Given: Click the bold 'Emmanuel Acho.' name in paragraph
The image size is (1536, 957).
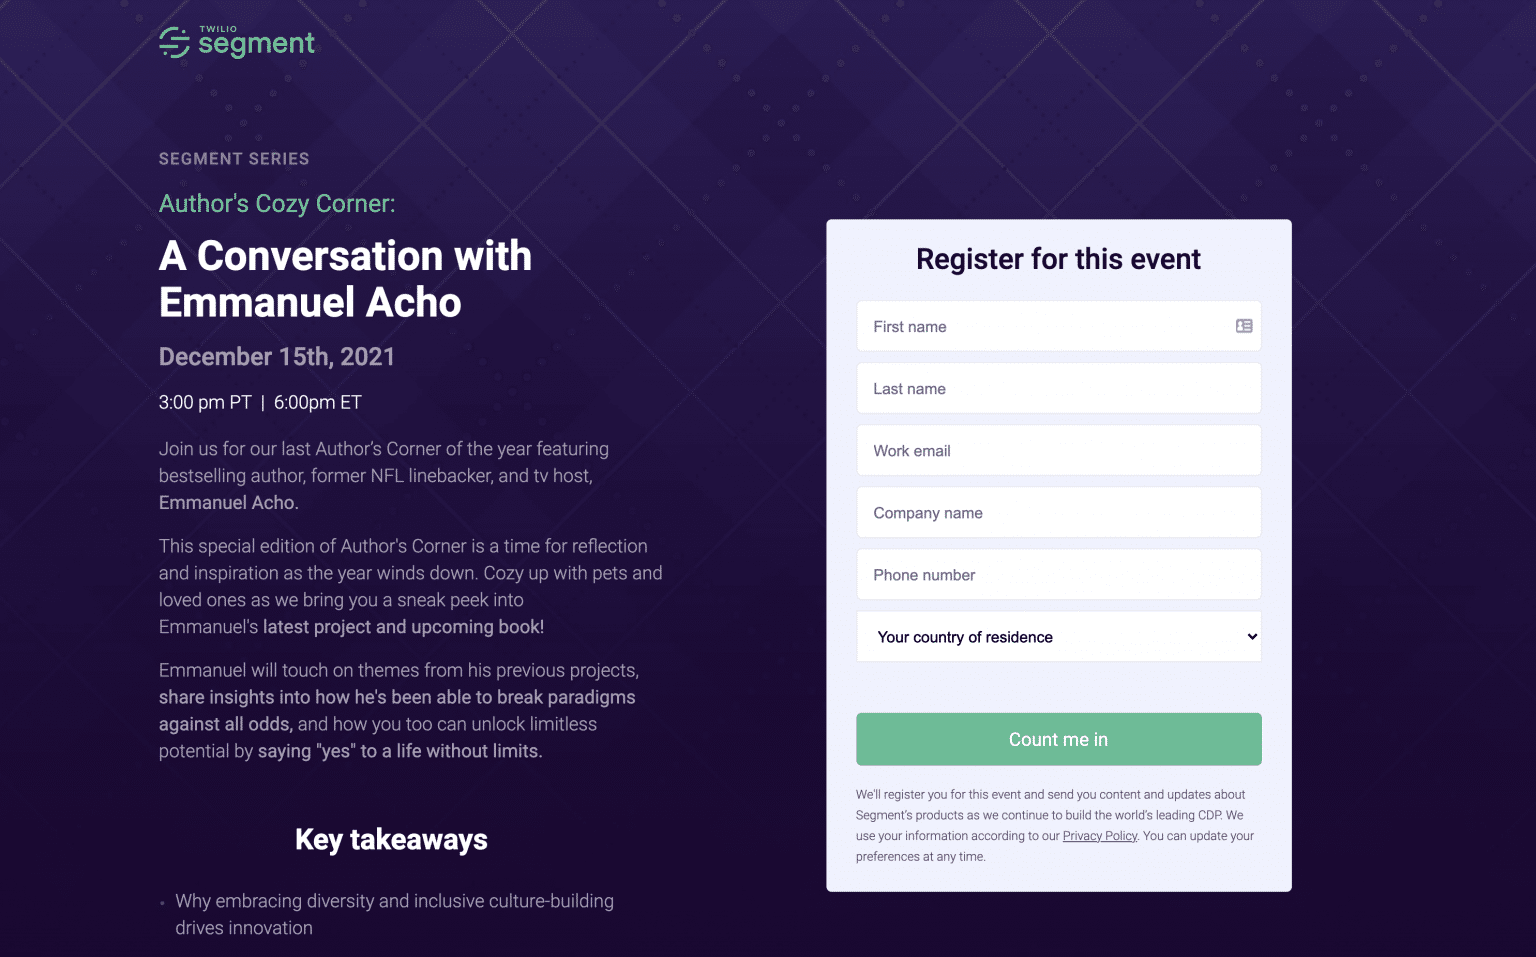Looking at the screenshot, I should [229, 503].
